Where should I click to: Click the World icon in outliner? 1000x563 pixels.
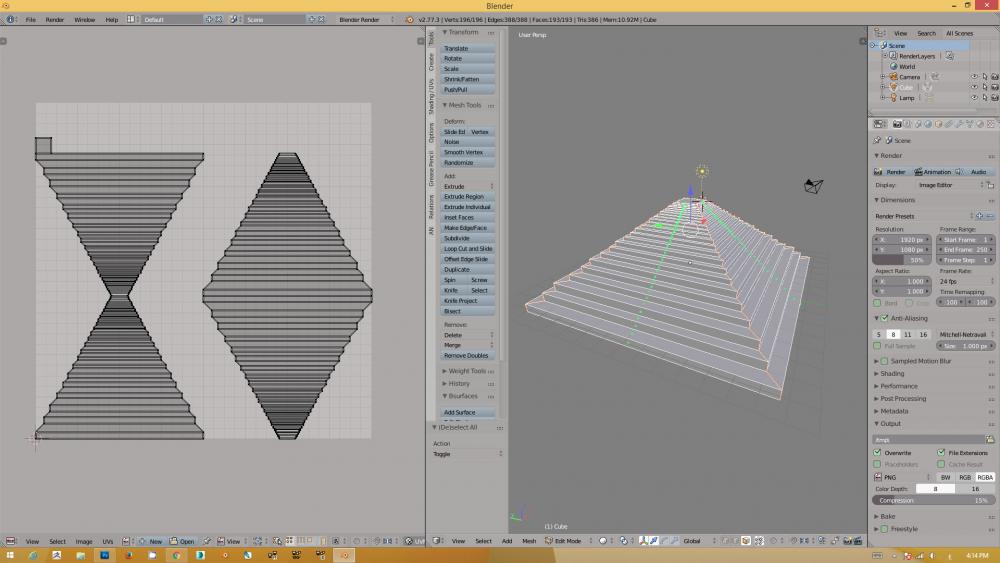point(893,66)
